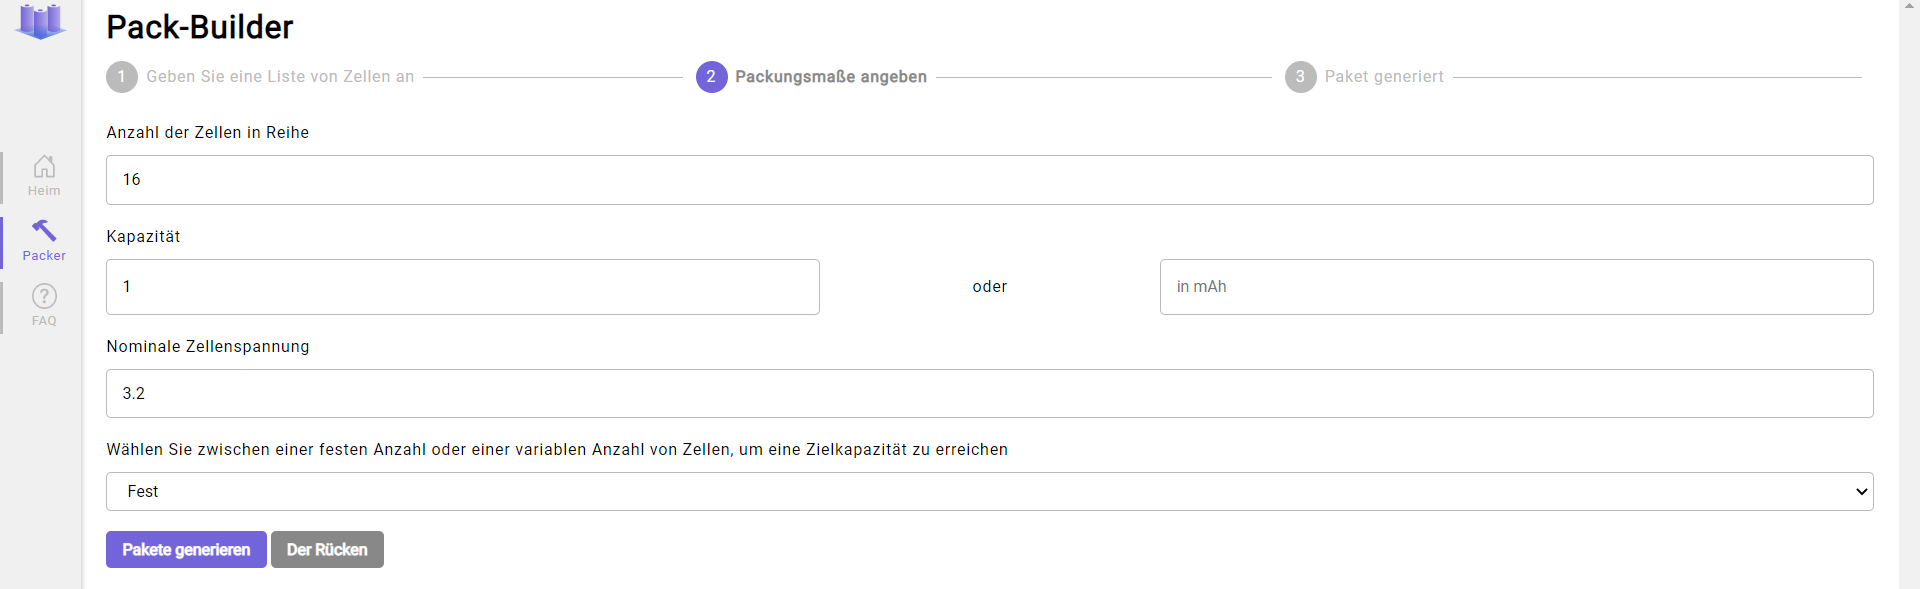Click the Heim sidebar label
Viewport: 1920px width, 589px height.
coord(44,191)
